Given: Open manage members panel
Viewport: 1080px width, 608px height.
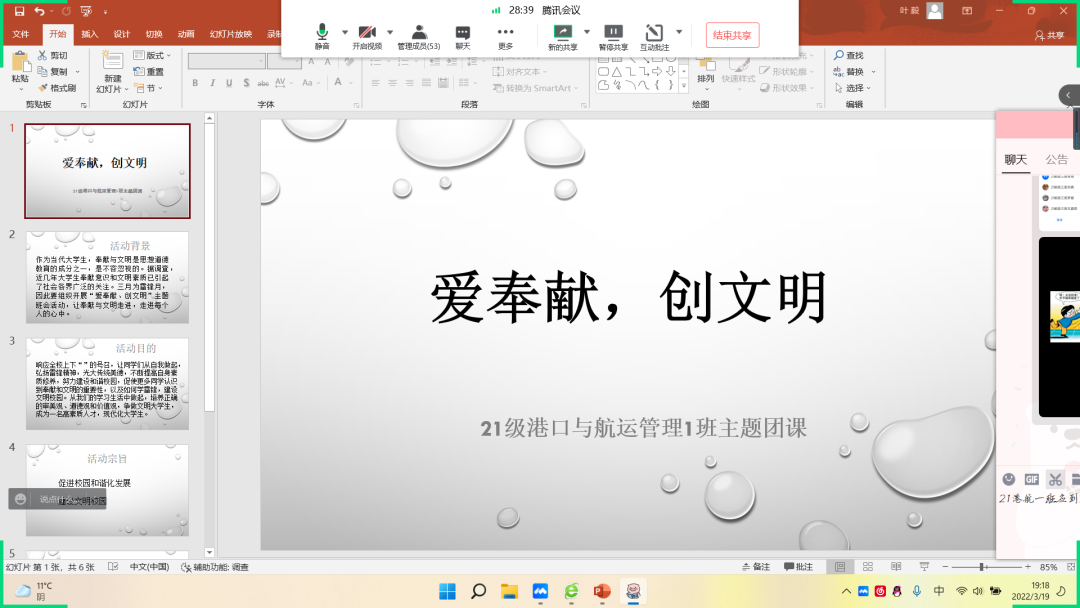Looking at the screenshot, I should coord(418,33).
